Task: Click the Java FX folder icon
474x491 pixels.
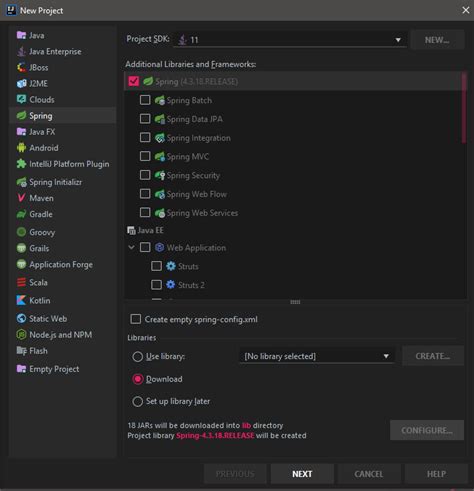Action: tap(21, 132)
